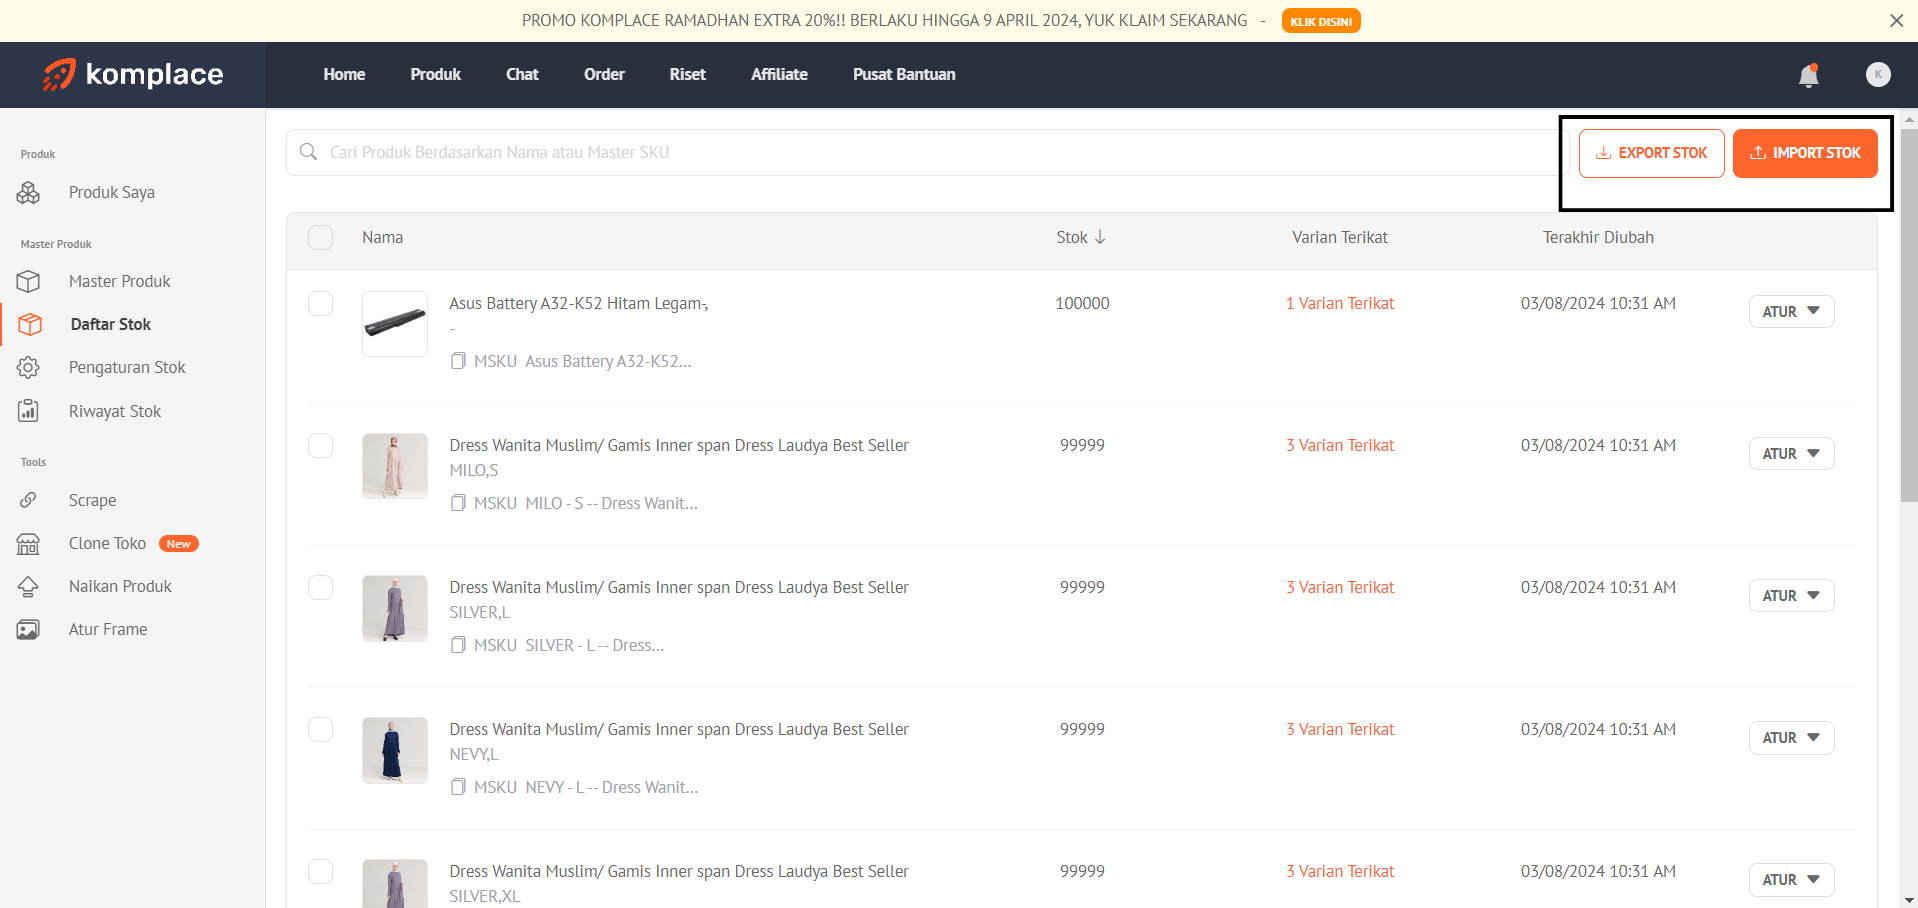1918x908 pixels.
Task: Click the Clone Toko store icon
Action: (28, 543)
